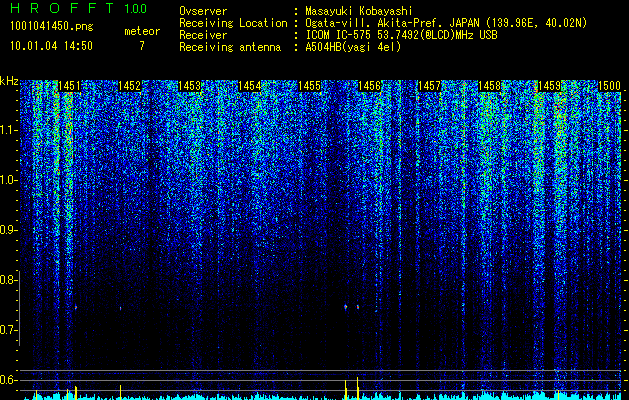629x400 pixels.
Task: Click the Receiving Location label
Action: [233, 23]
